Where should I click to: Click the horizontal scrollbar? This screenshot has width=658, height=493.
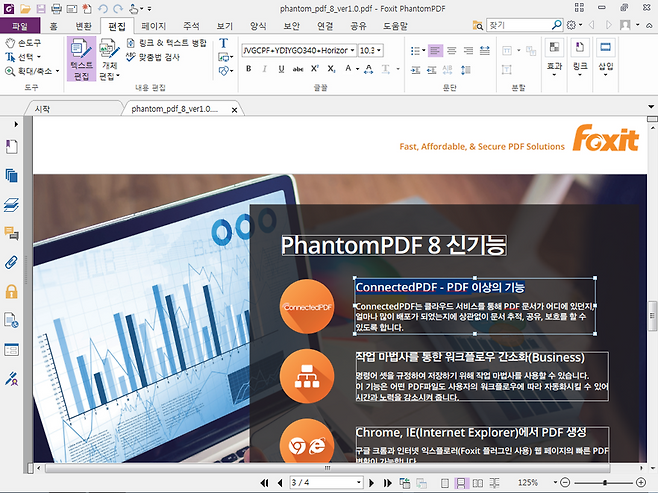(x=327, y=468)
